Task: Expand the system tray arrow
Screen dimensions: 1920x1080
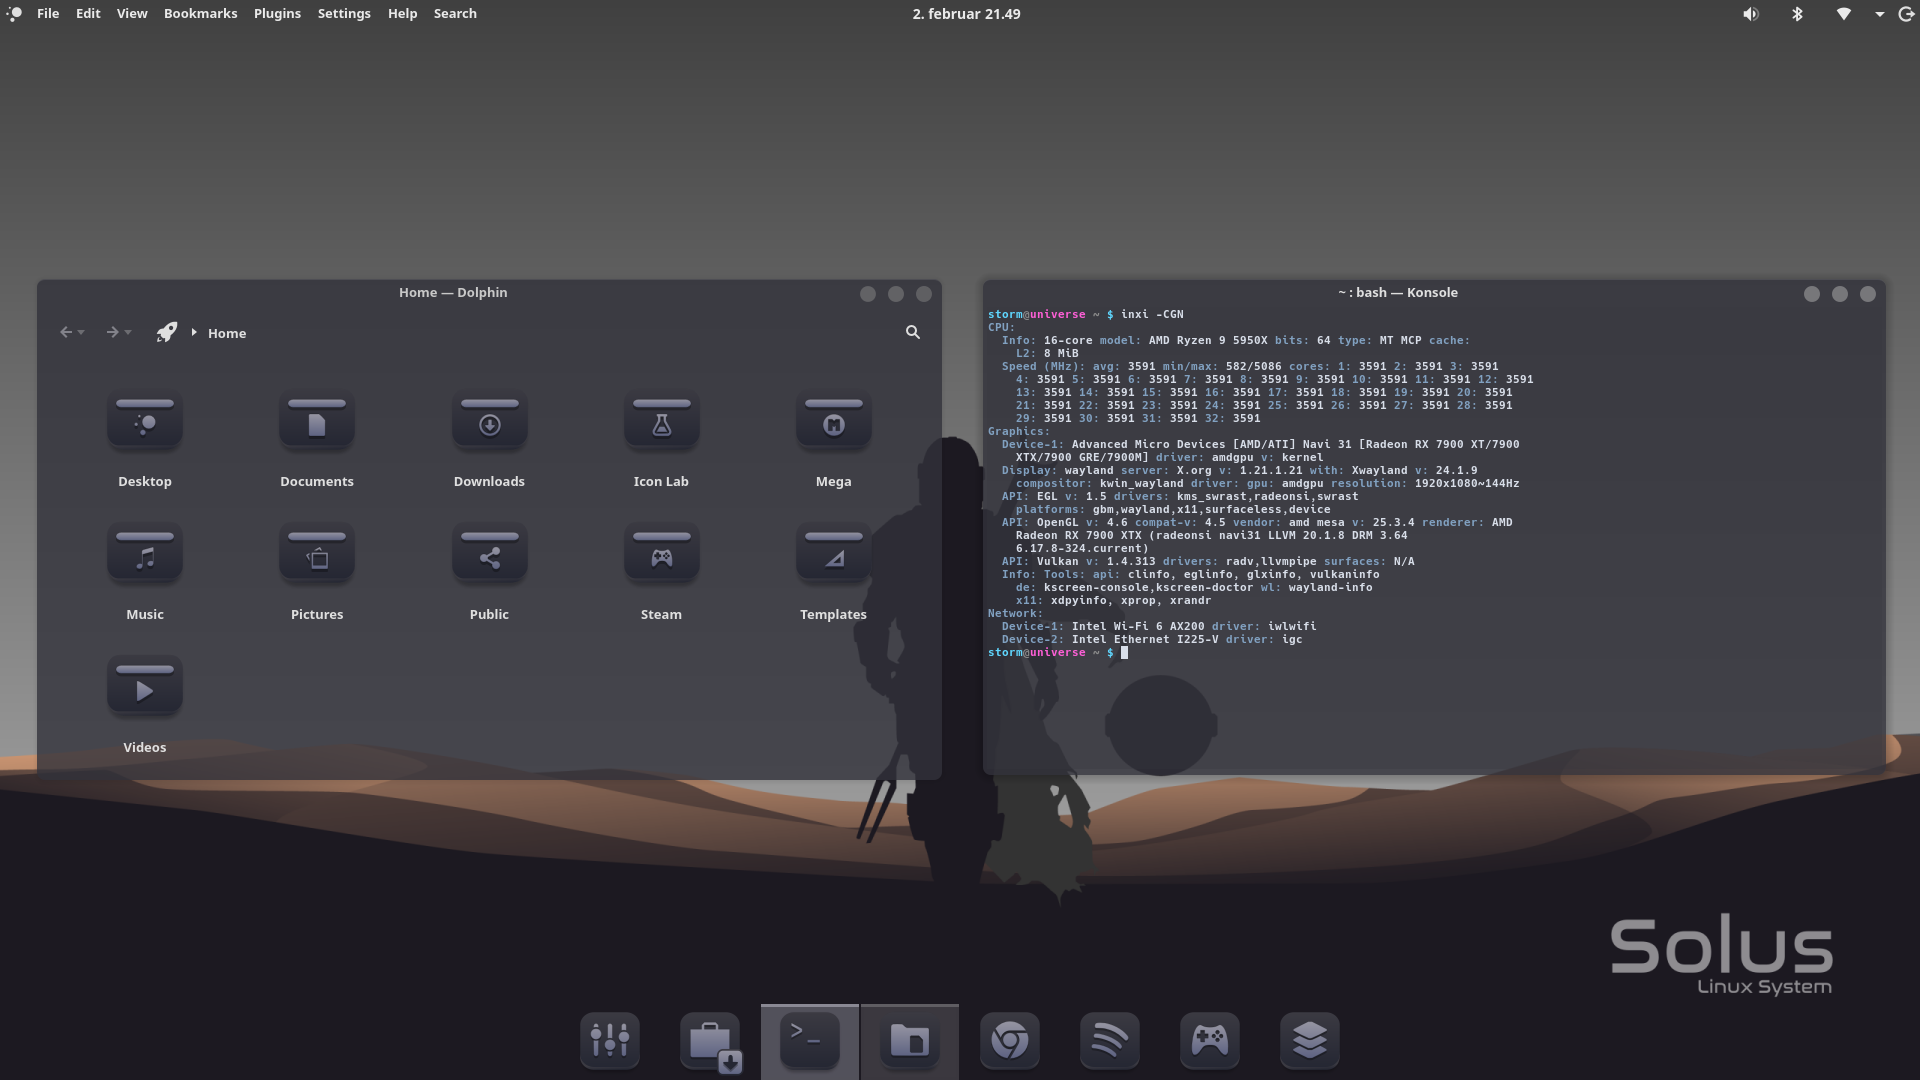Action: (x=1879, y=14)
